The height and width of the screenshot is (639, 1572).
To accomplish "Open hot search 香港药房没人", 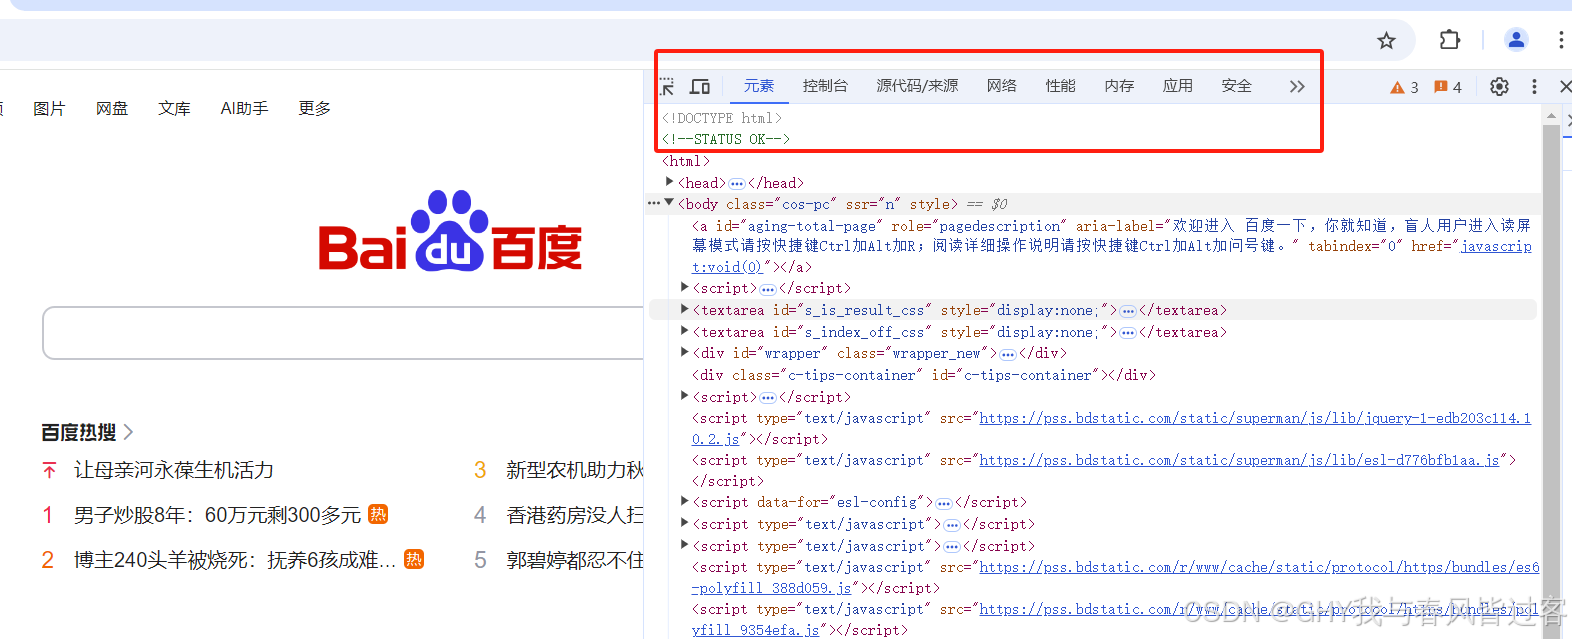I will tap(575, 515).
